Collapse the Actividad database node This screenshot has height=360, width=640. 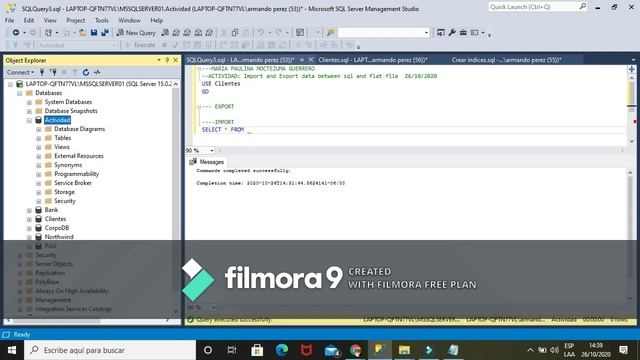pyautogui.click(x=29, y=120)
